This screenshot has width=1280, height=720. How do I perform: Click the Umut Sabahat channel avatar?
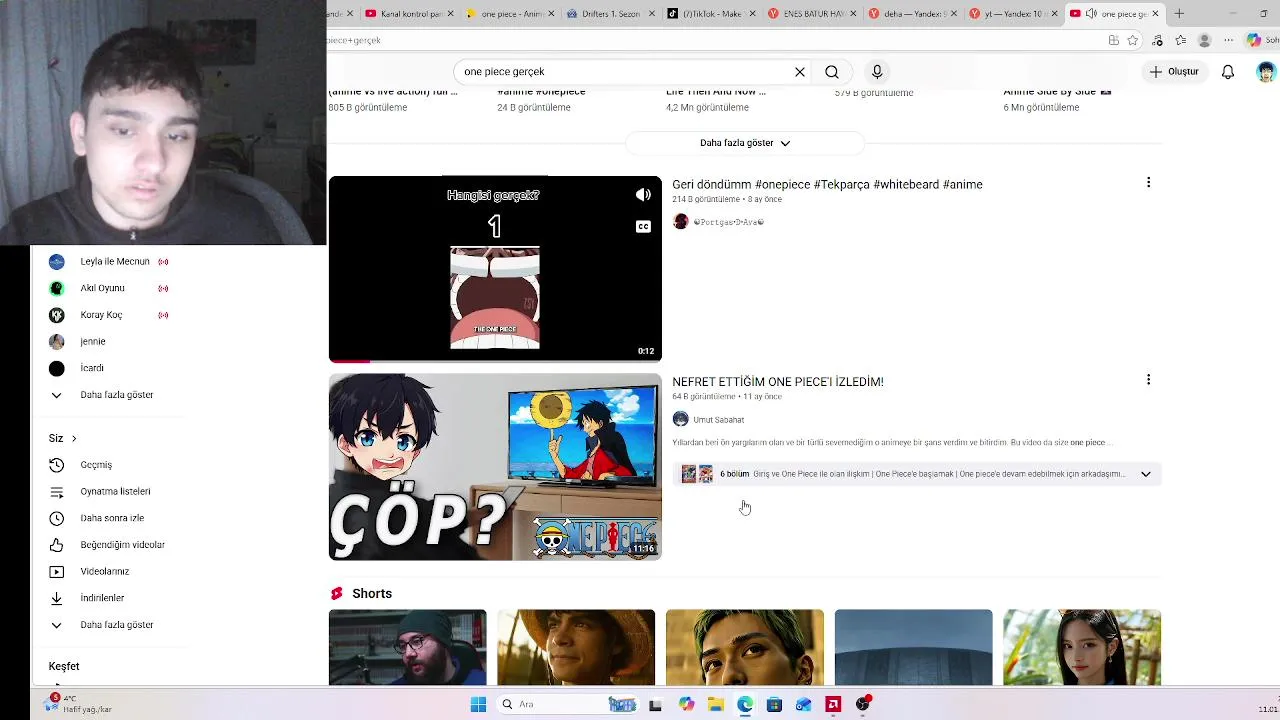[681, 419]
